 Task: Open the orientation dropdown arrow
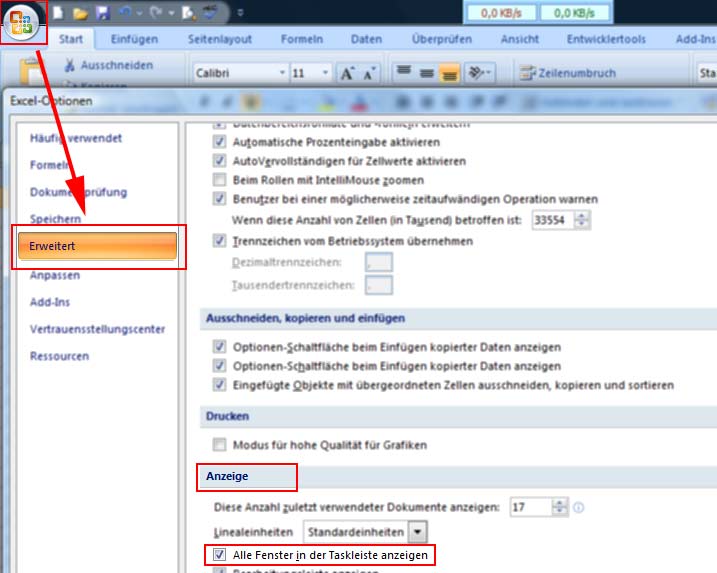(x=489, y=73)
